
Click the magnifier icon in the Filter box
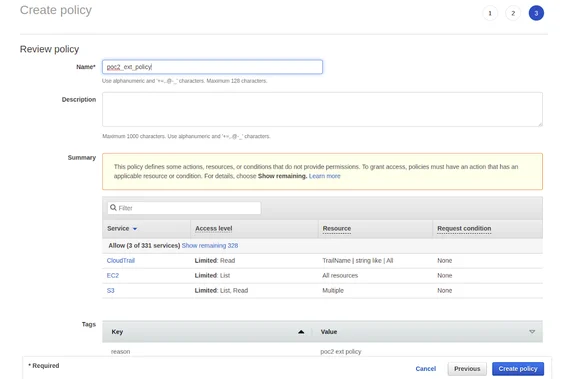point(113,207)
